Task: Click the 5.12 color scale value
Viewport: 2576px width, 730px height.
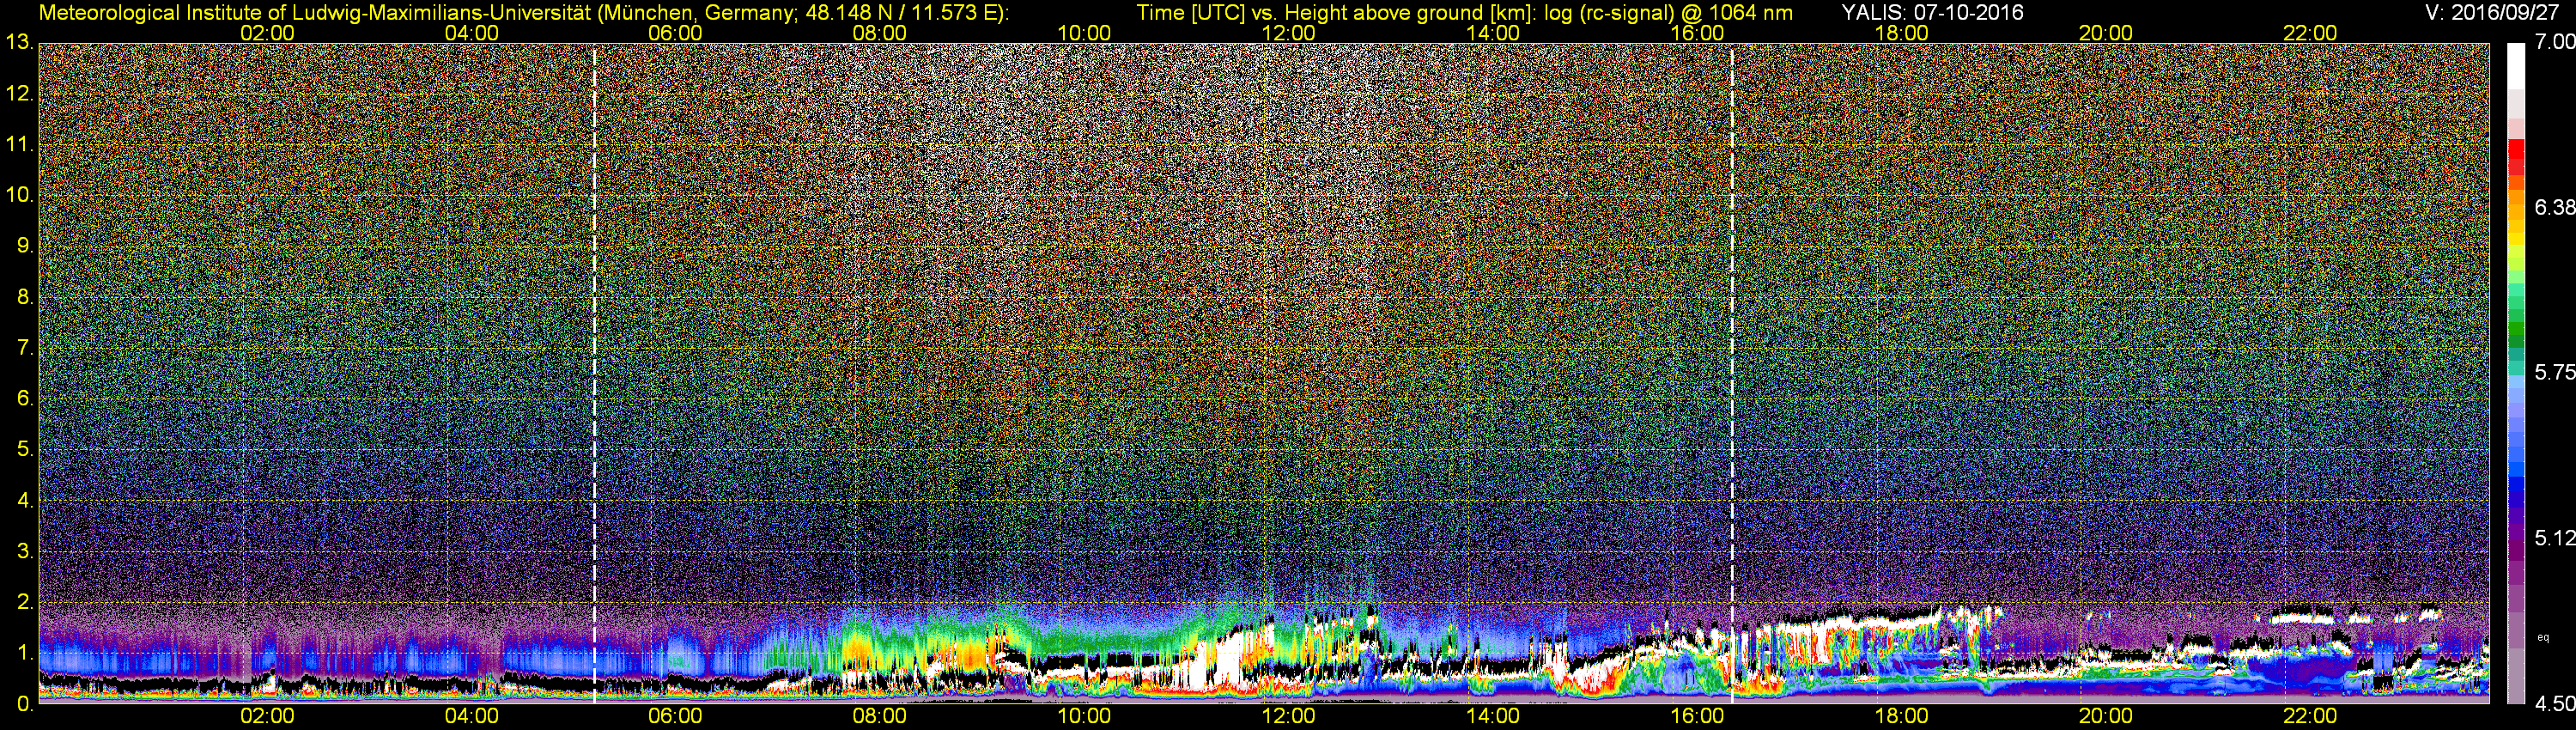Action: click(2555, 538)
